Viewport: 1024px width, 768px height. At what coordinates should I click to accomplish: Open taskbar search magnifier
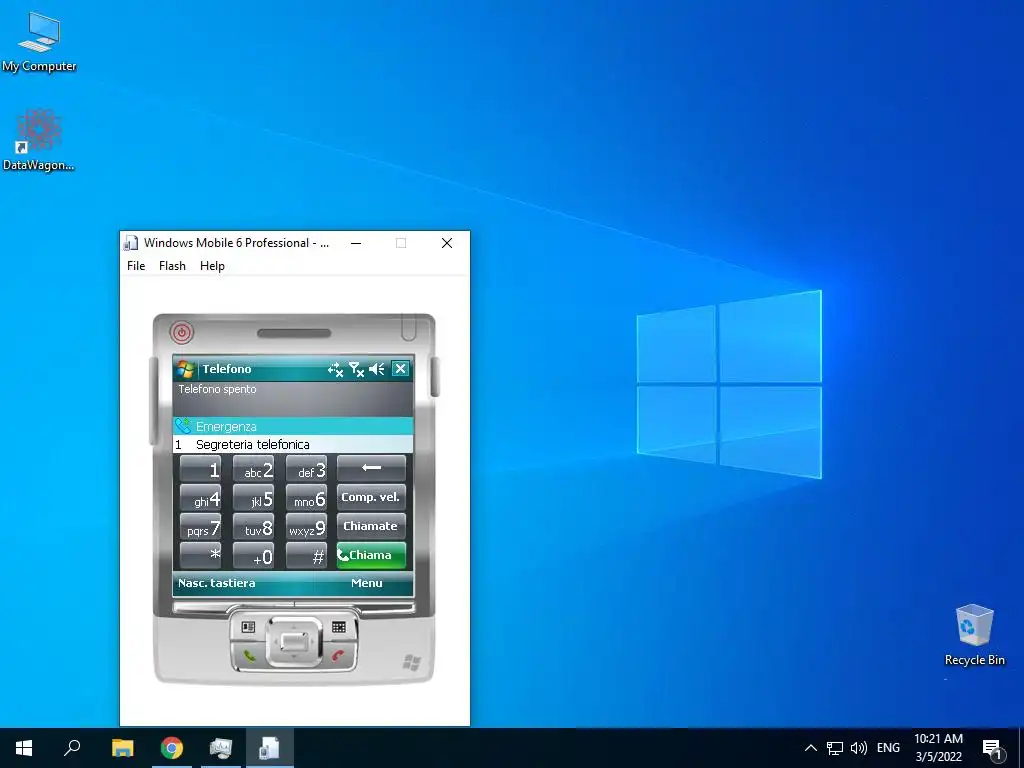coord(72,748)
